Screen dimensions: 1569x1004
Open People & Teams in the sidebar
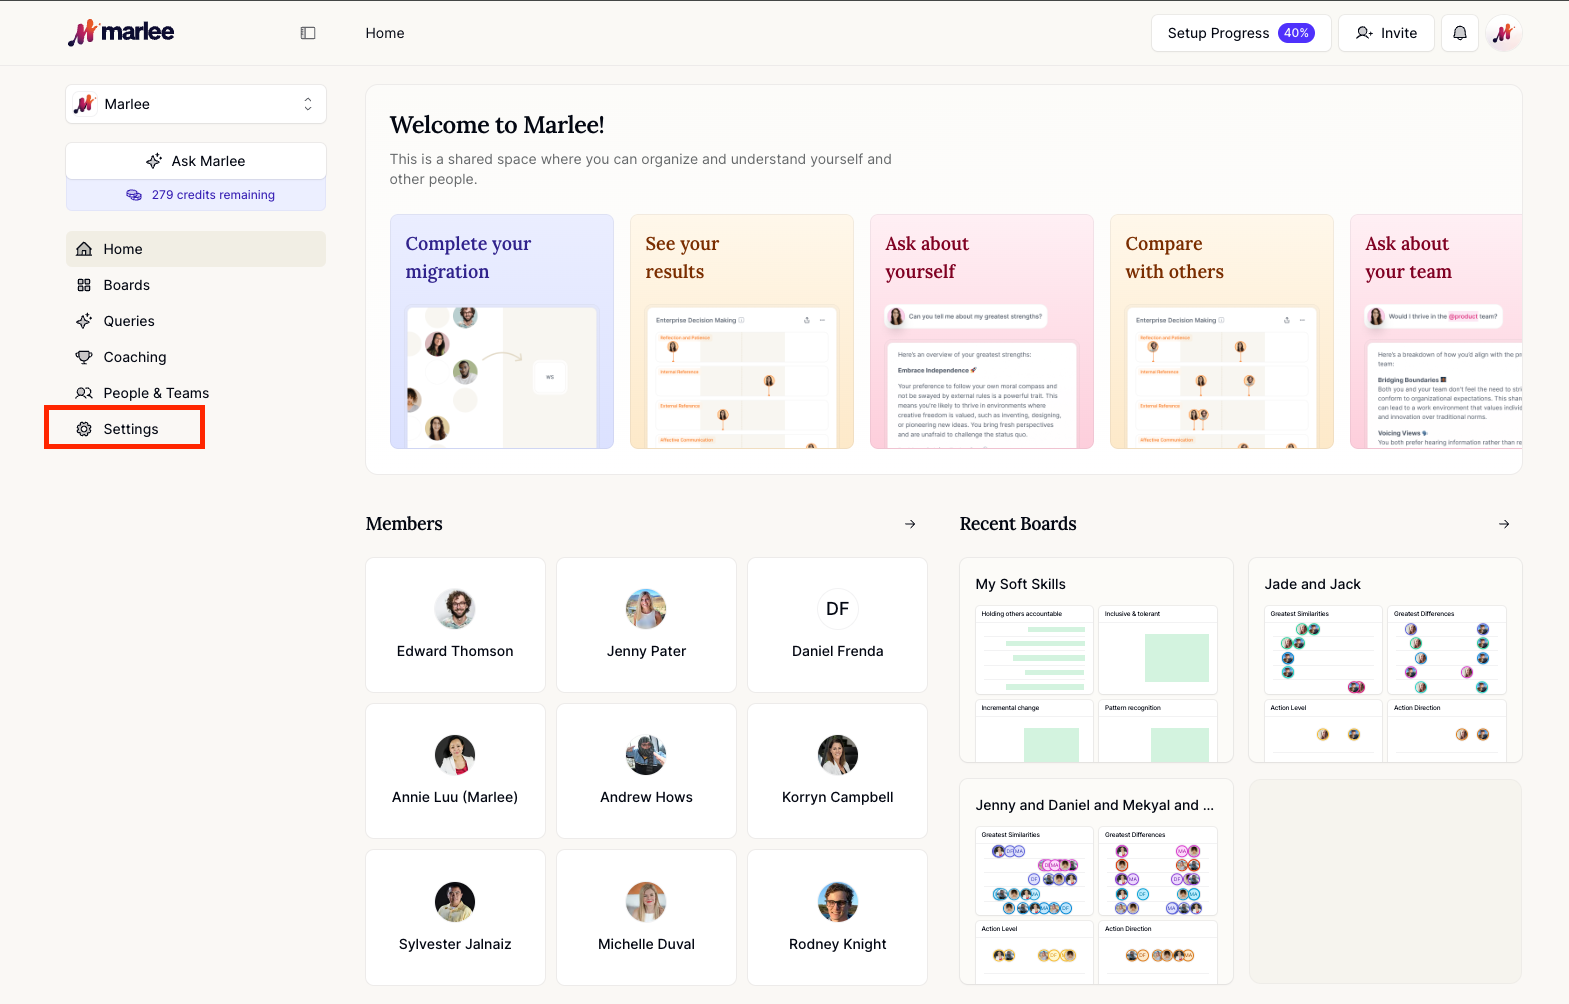tap(196, 393)
